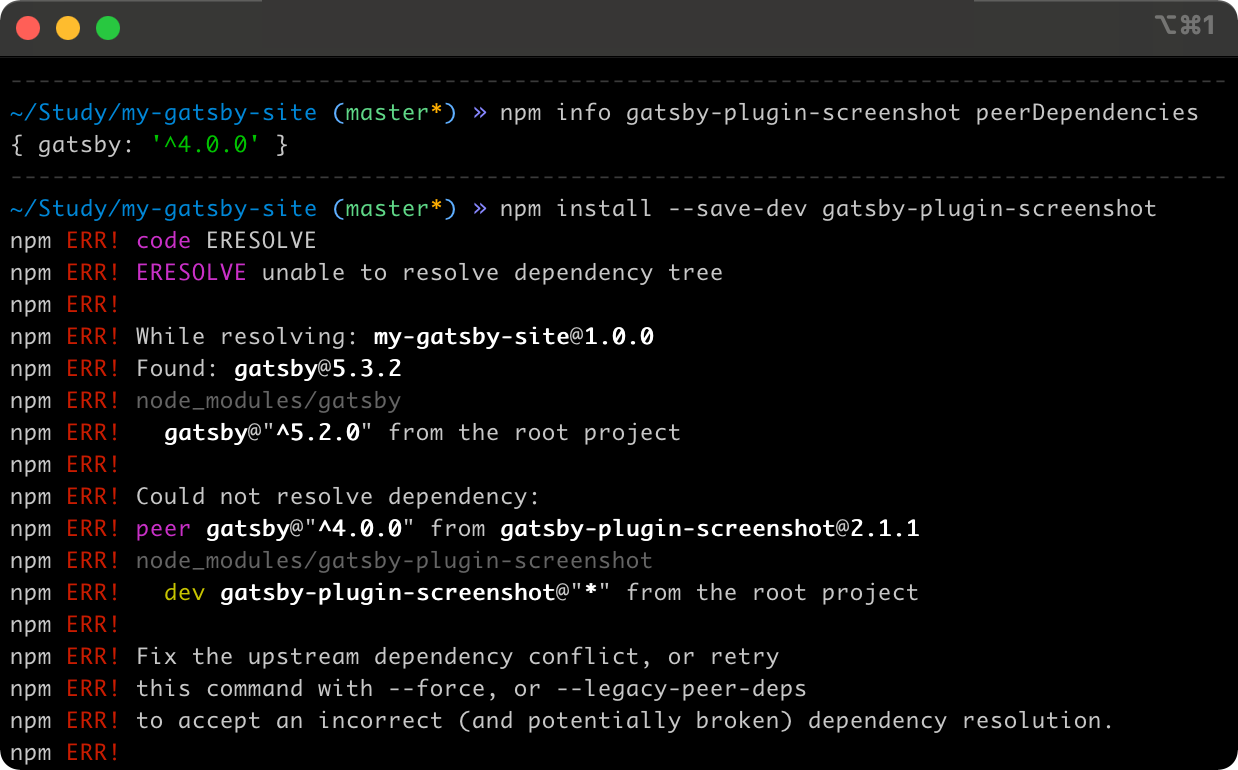1238x770 pixels.
Task: Click the red close window button
Action: coord(28,28)
